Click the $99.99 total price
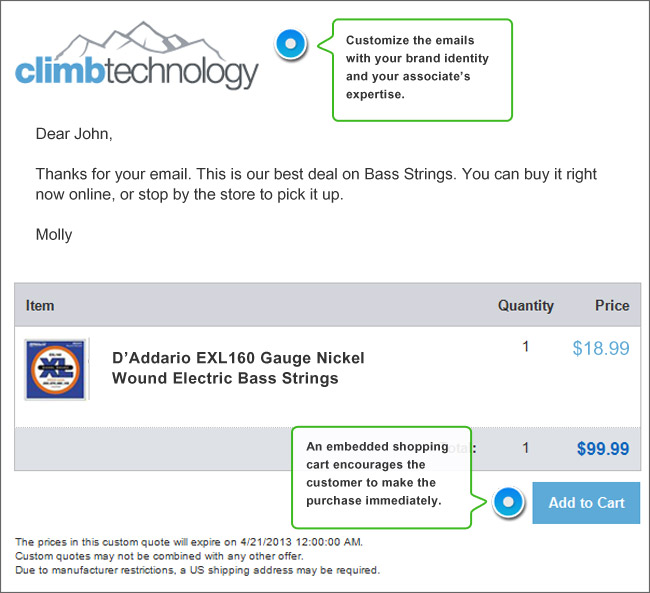Viewport: 650px width, 593px height. [603, 449]
